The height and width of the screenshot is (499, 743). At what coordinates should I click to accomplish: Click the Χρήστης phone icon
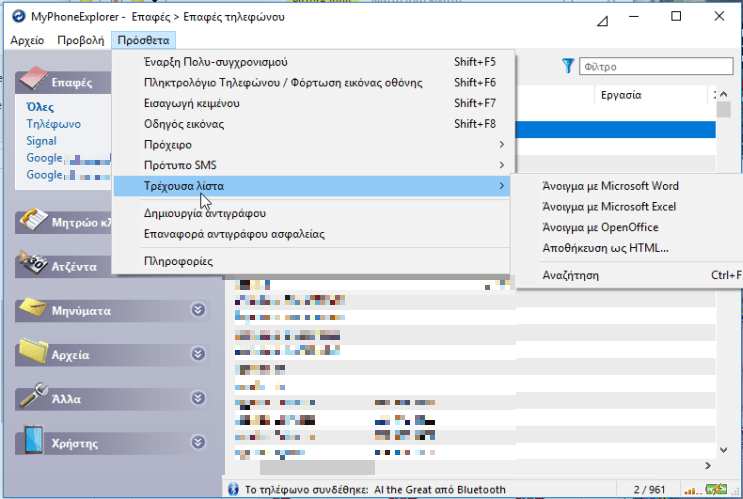pyautogui.click(x=34, y=440)
